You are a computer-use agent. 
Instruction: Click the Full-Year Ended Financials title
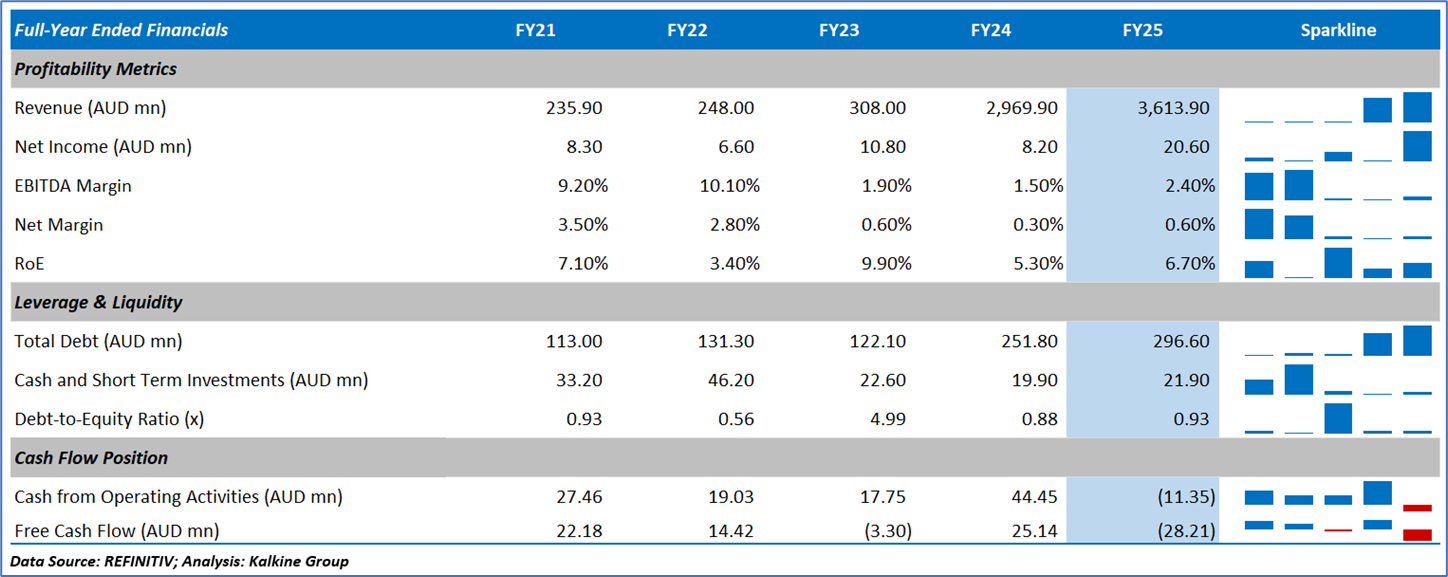tap(121, 30)
